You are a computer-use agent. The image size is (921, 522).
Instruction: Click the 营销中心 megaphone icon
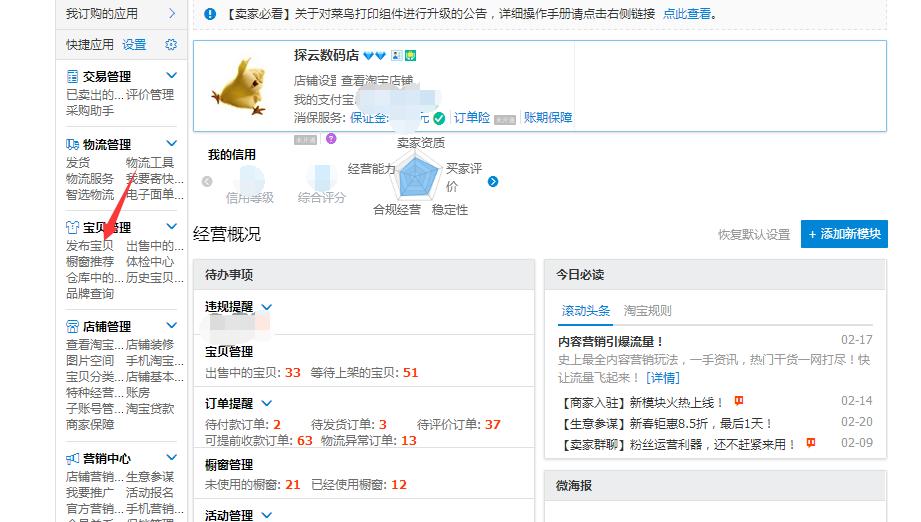tap(72, 459)
